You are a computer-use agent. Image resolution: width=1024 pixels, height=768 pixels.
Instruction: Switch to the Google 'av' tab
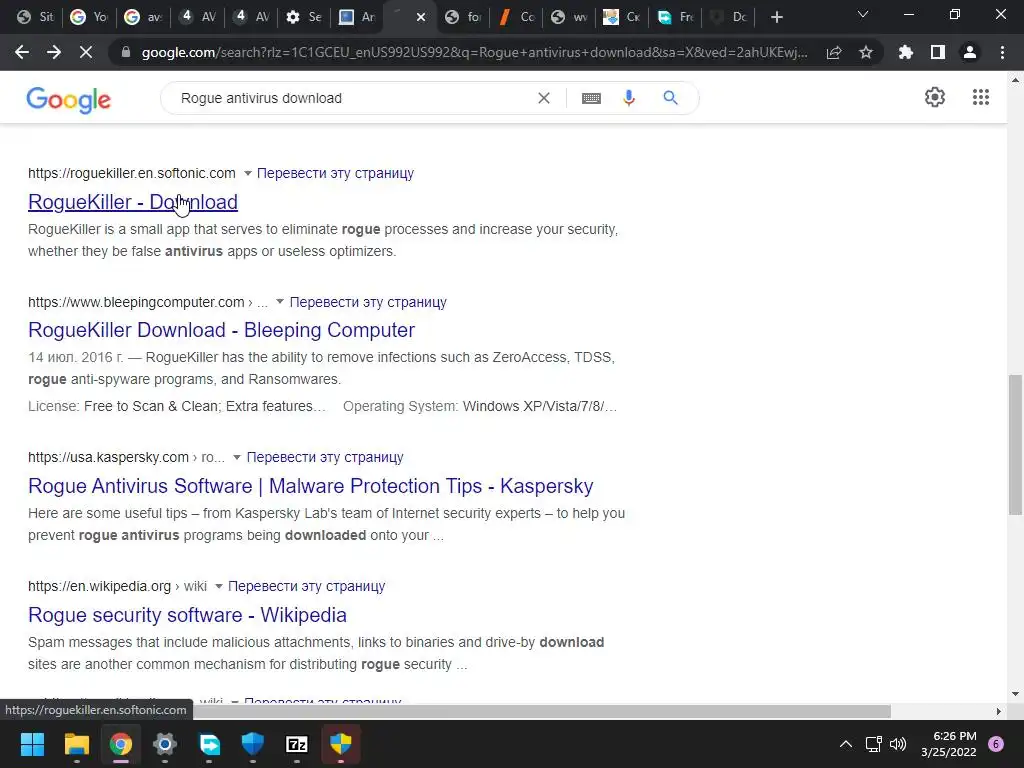143,17
